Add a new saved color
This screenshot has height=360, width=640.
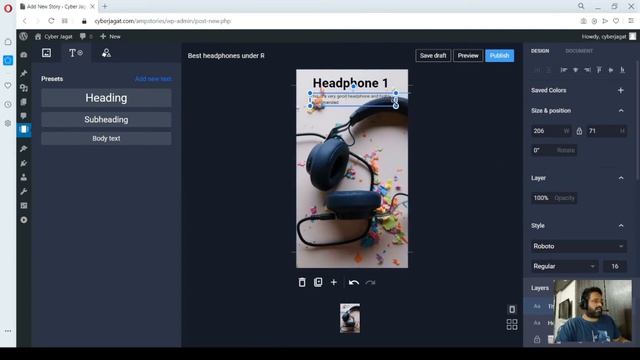(x=621, y=90)
